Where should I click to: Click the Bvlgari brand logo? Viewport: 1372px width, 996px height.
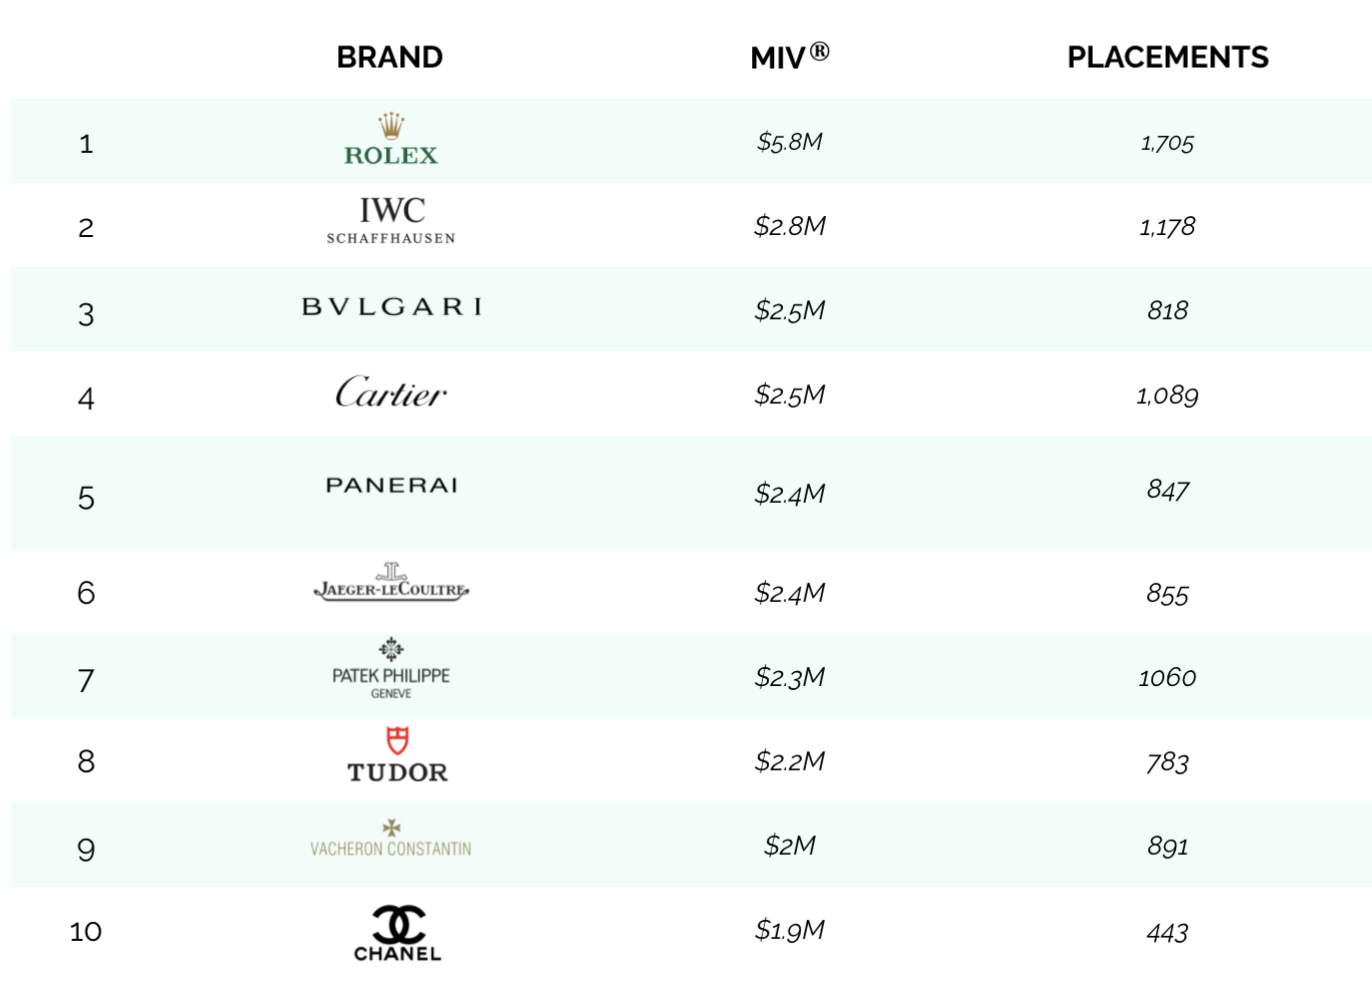coord(391,307)
